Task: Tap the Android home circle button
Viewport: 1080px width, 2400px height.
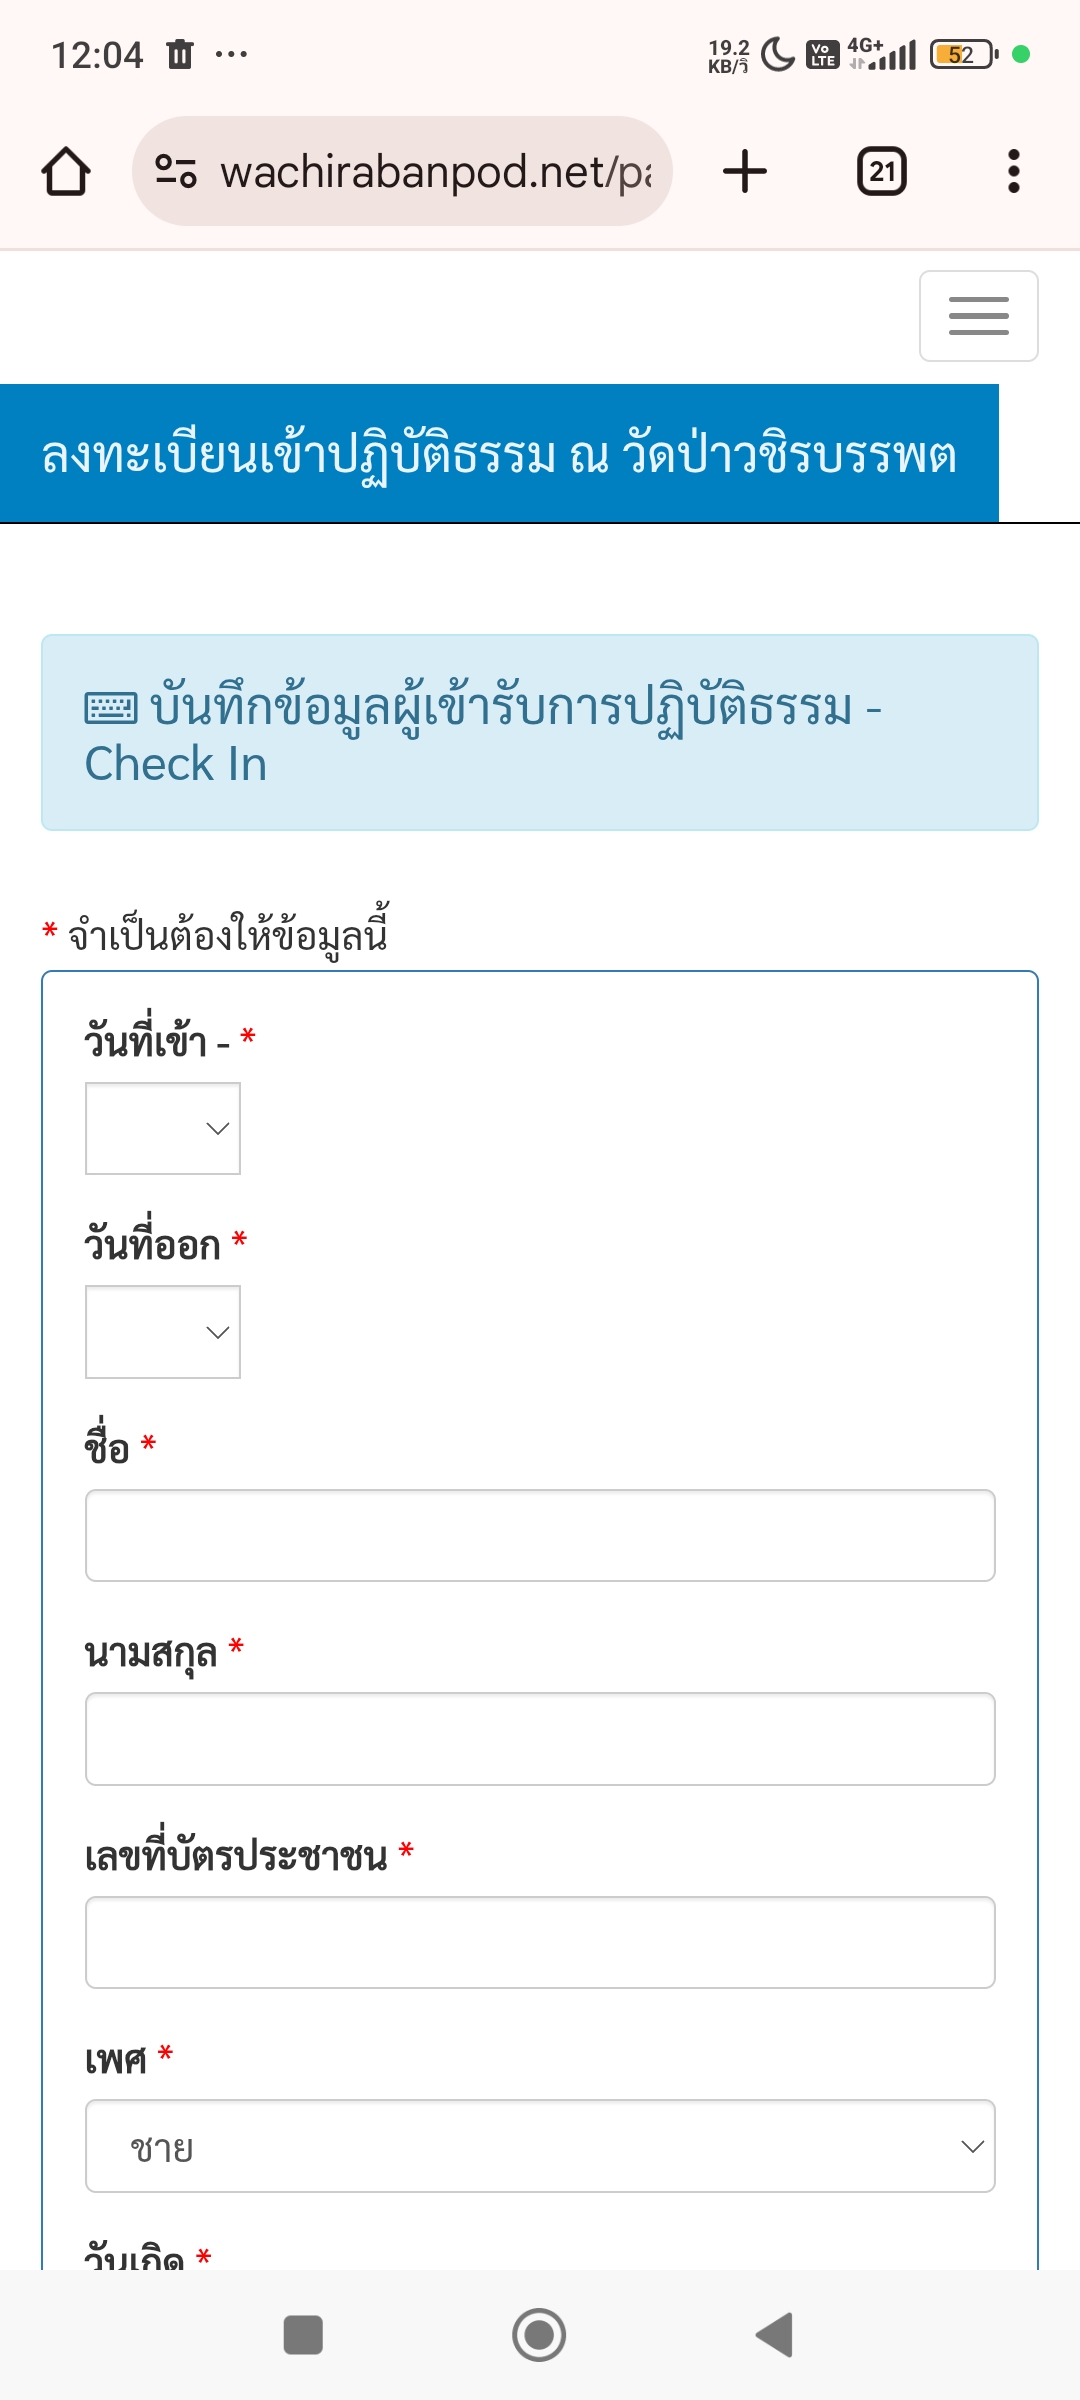Action: tap(539, 2335)
